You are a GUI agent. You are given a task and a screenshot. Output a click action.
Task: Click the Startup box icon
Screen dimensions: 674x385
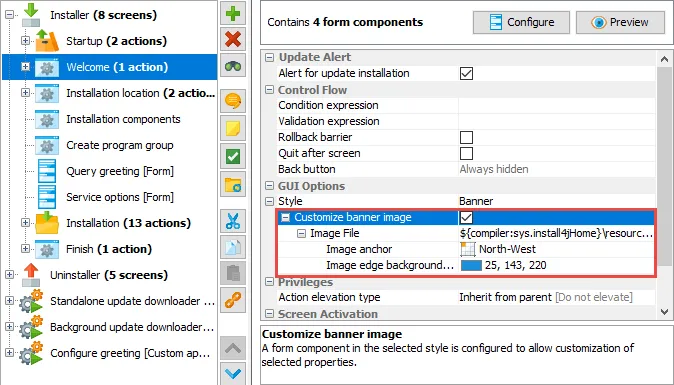coord(47,41)
